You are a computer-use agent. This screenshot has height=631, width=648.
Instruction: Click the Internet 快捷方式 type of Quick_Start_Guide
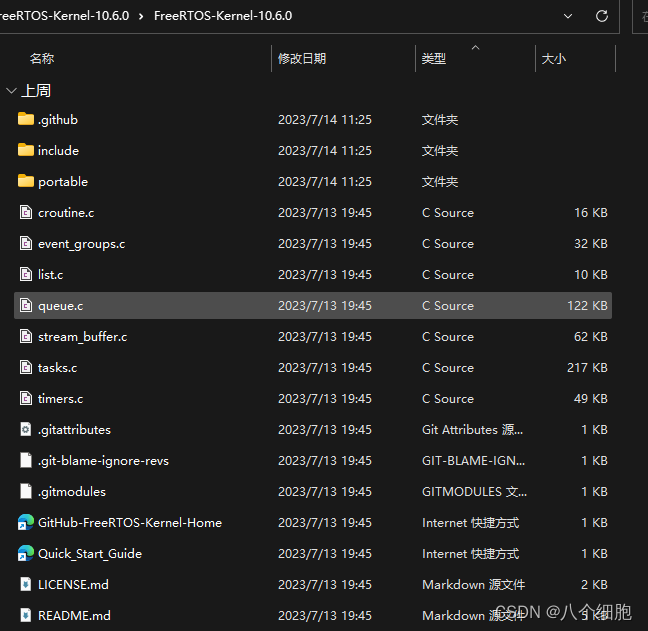(470, 554)
